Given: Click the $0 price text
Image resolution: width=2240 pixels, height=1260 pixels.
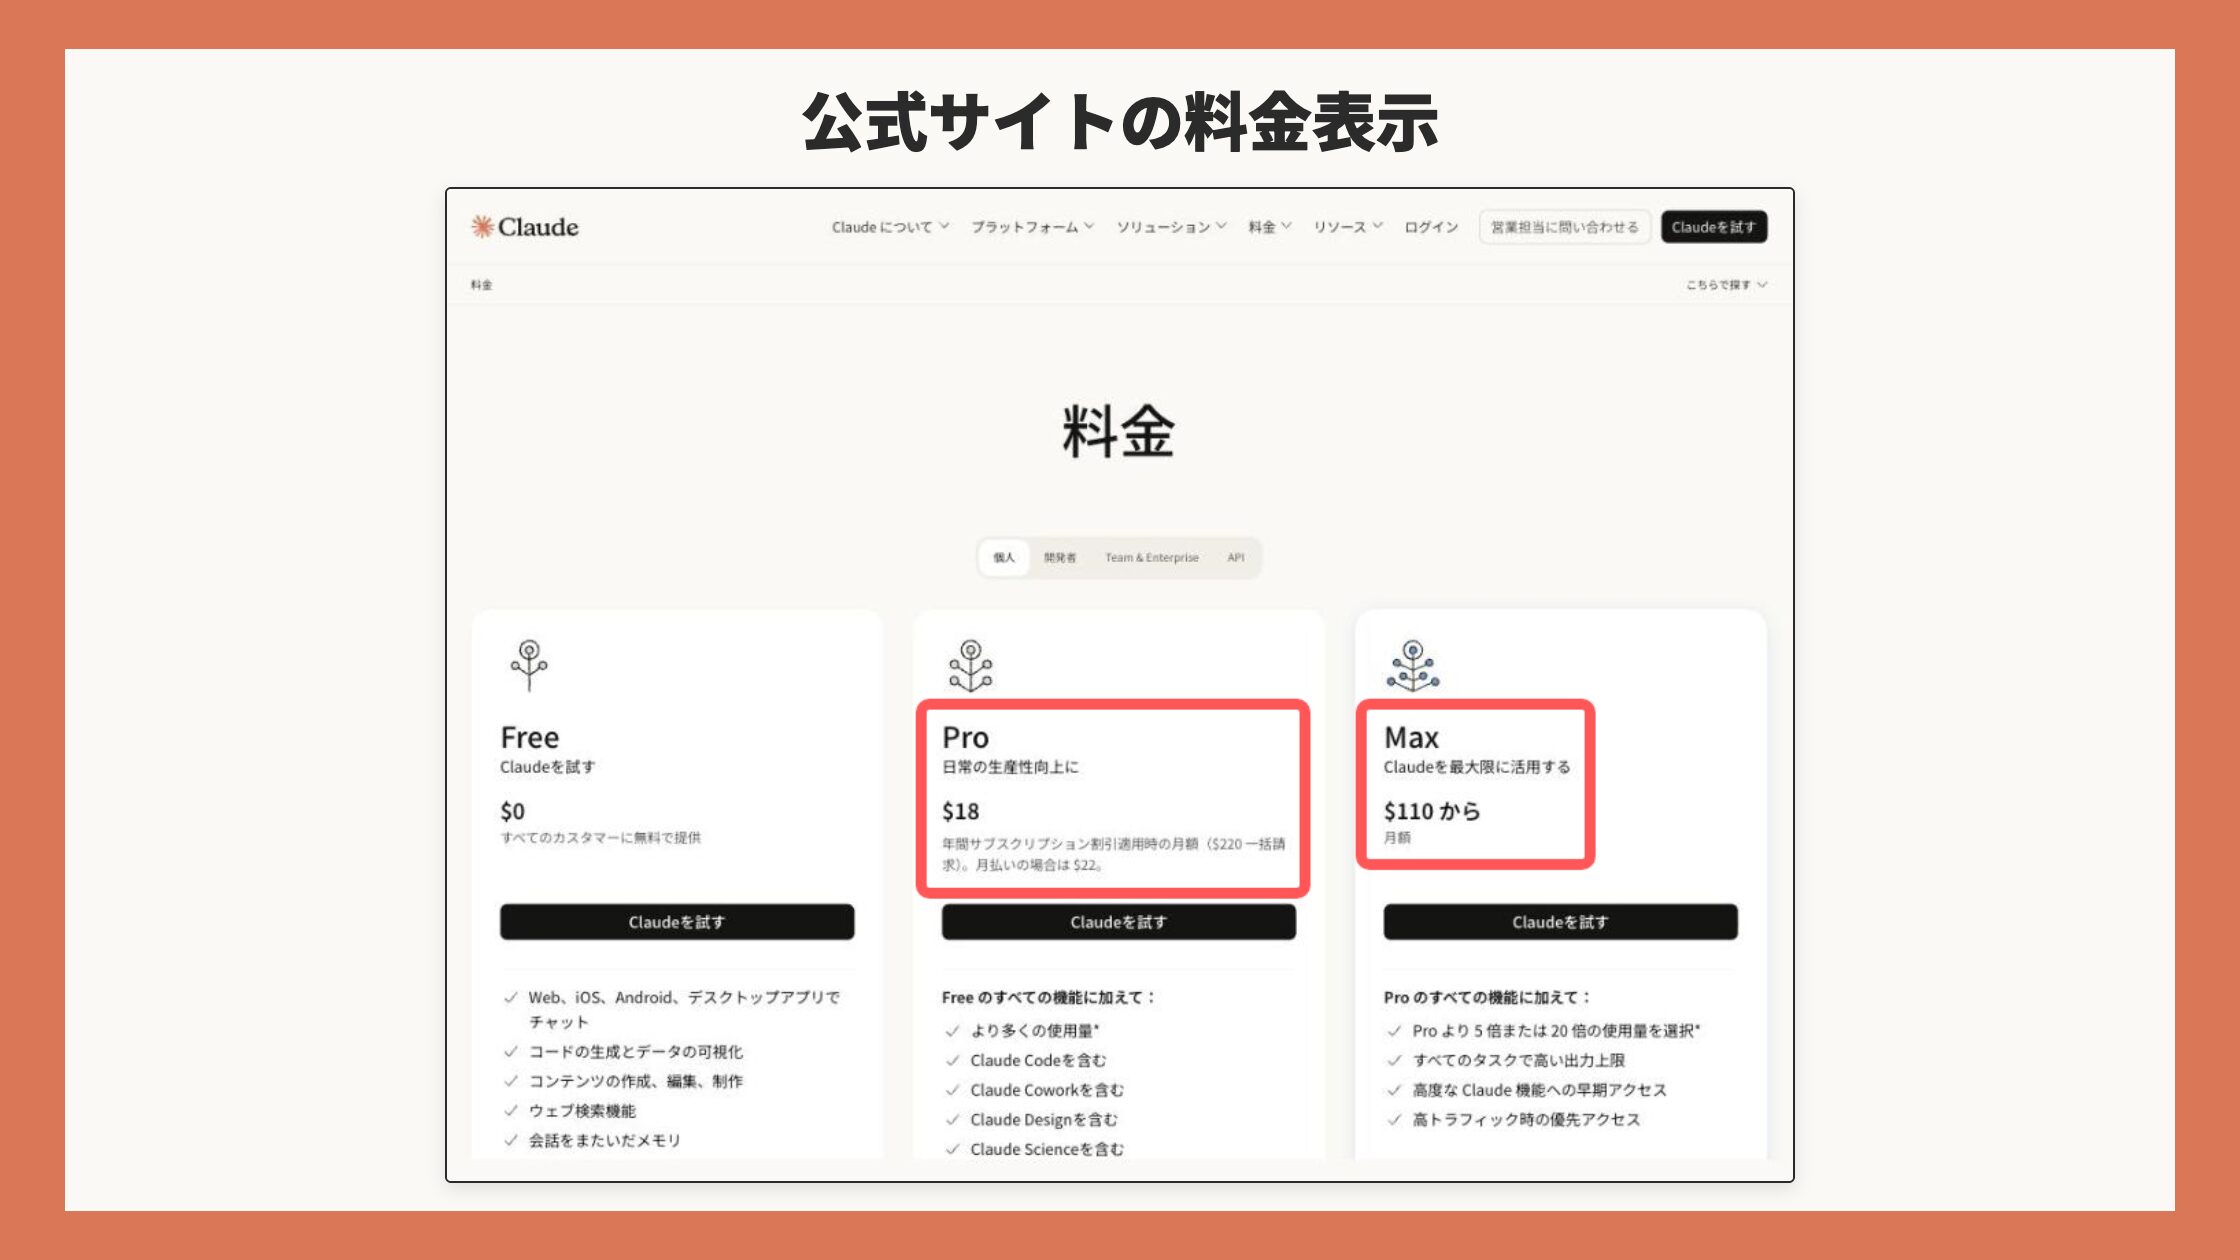Looking at the screenshot, I should point(513,811).
